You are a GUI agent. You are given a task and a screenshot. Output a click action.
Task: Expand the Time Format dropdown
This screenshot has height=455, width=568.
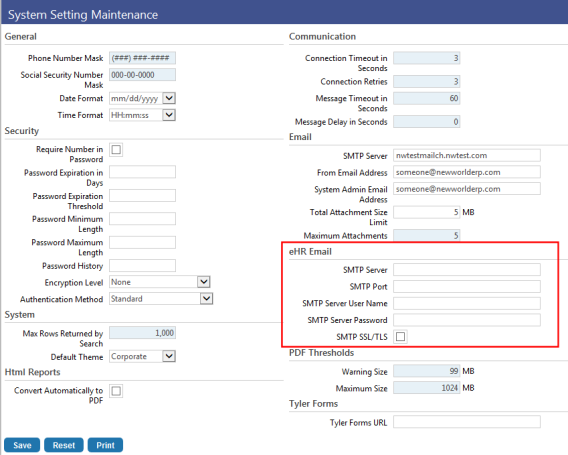point(142,115)
